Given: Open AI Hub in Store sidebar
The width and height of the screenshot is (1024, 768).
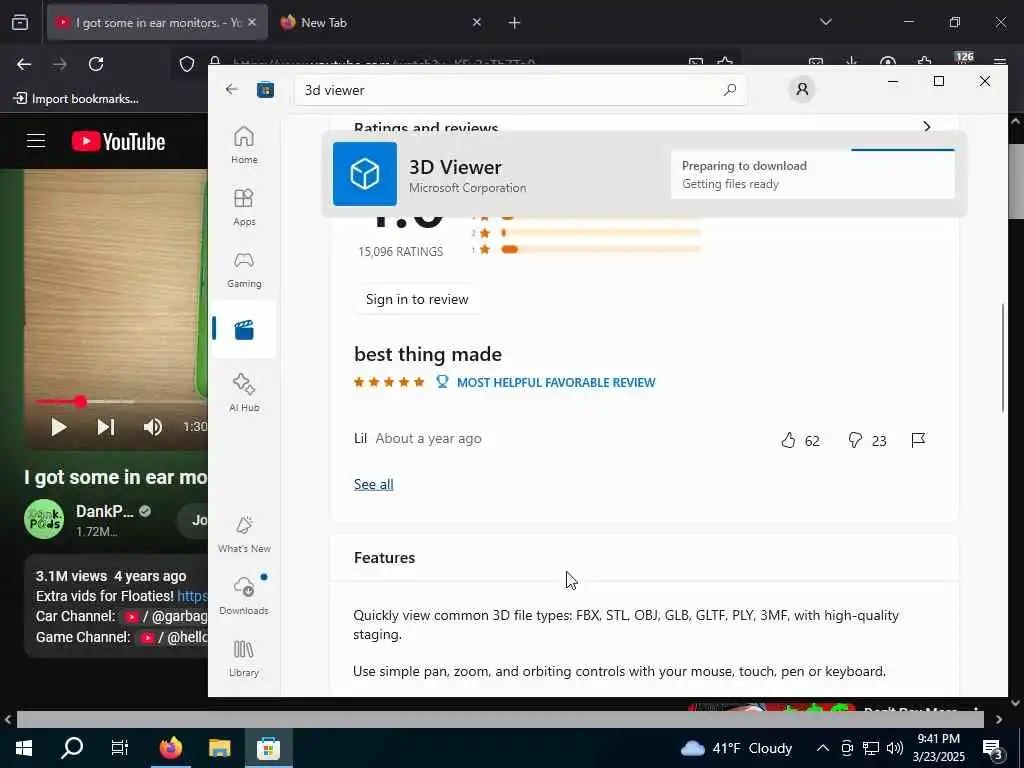Looking at the screenshot, I should tap(244, 392).
